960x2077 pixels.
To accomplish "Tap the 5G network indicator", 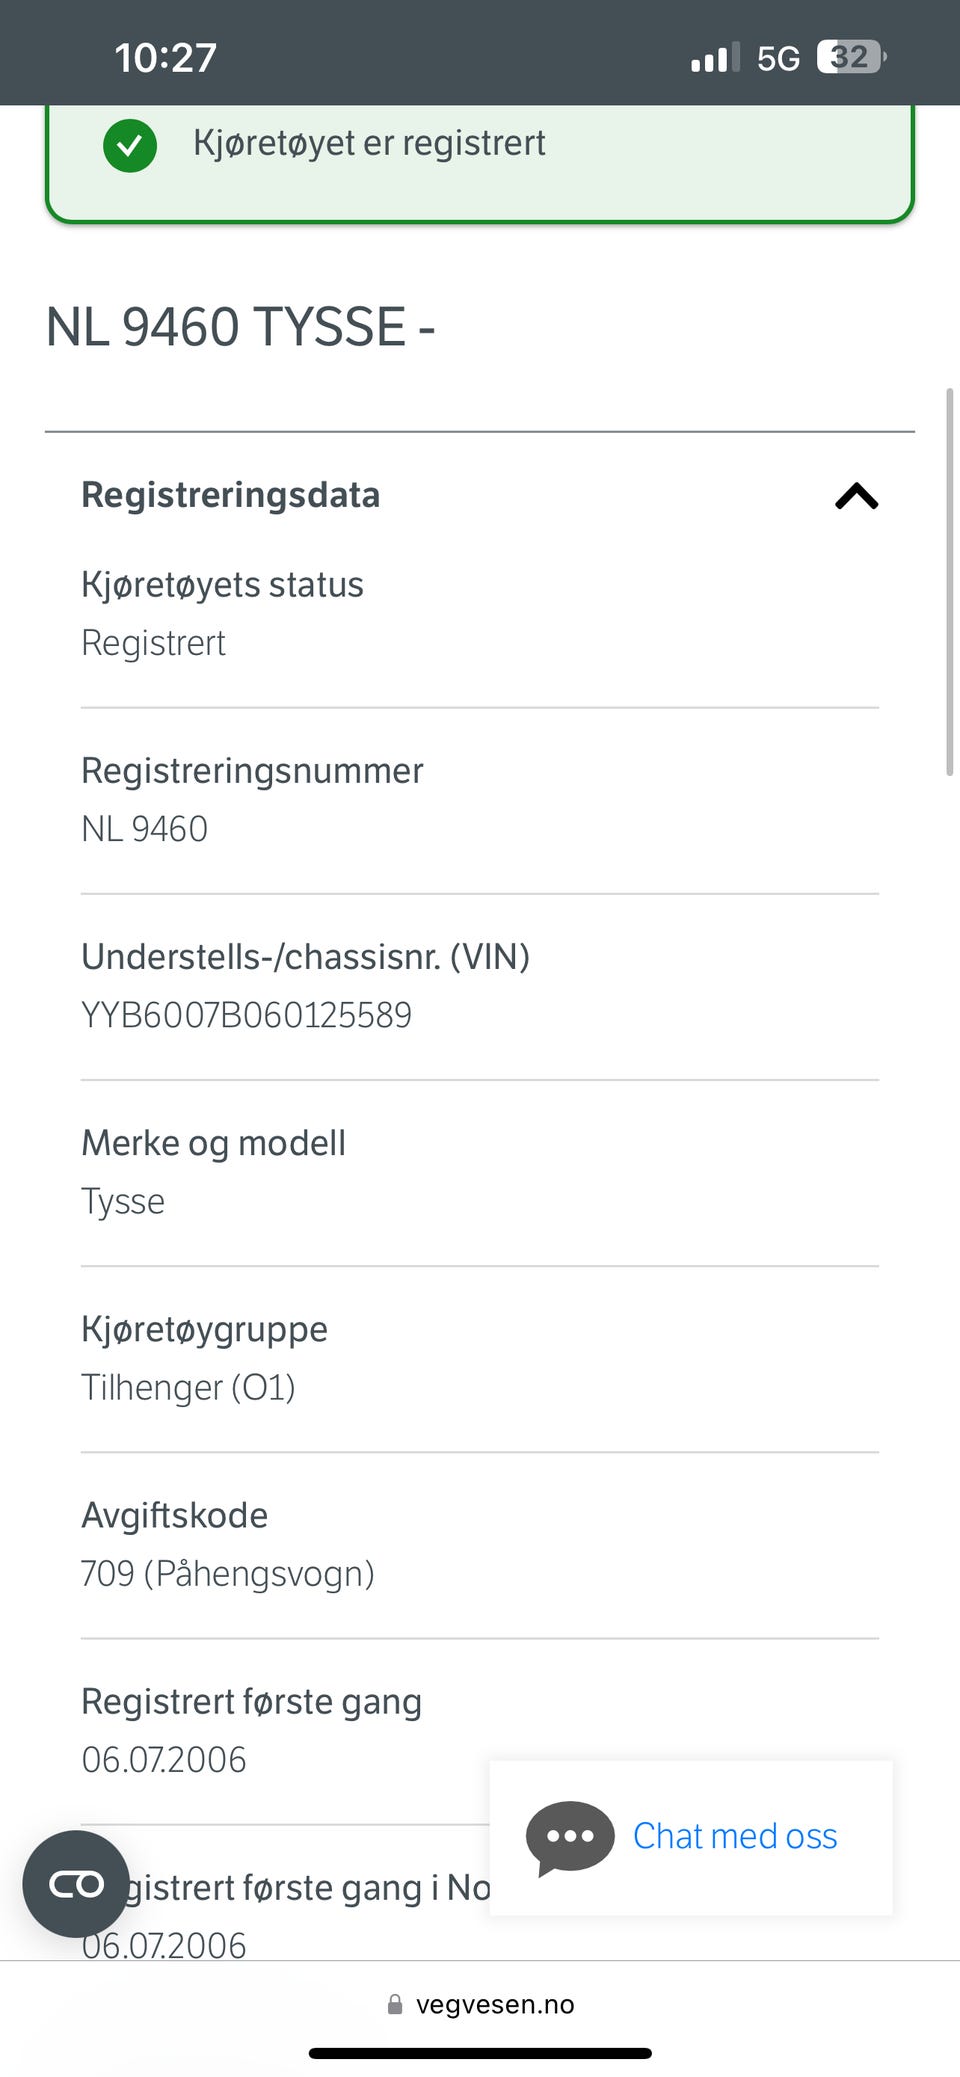I will click(x=778, y=58).
